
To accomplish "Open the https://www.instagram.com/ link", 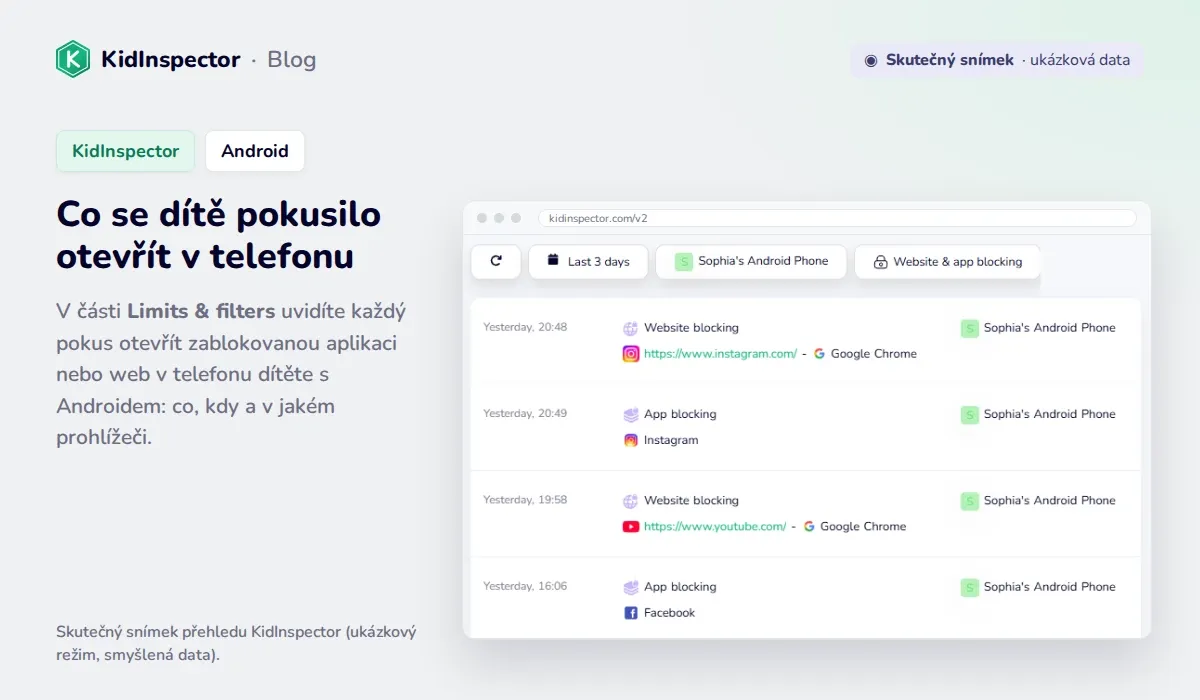I will point(720,353).
